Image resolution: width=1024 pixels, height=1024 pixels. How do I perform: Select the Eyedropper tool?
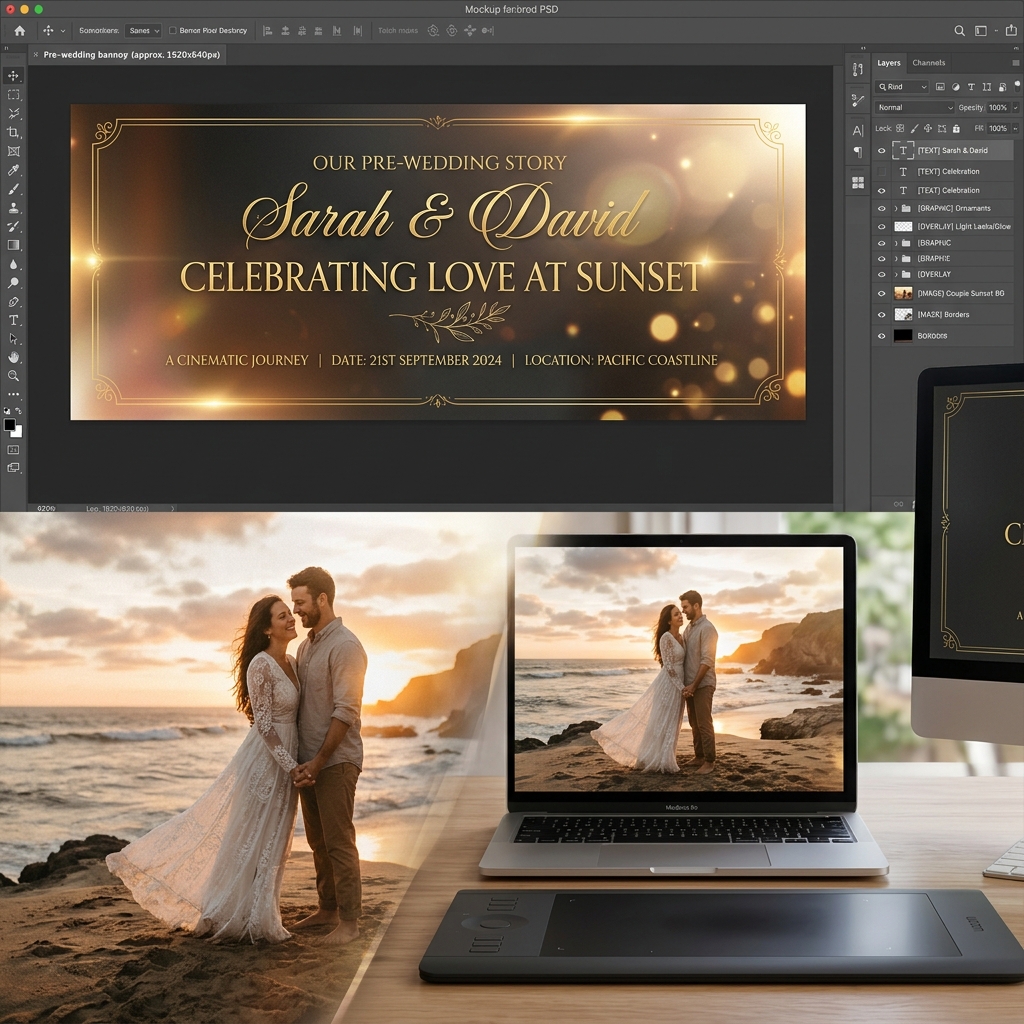point(13,170)
